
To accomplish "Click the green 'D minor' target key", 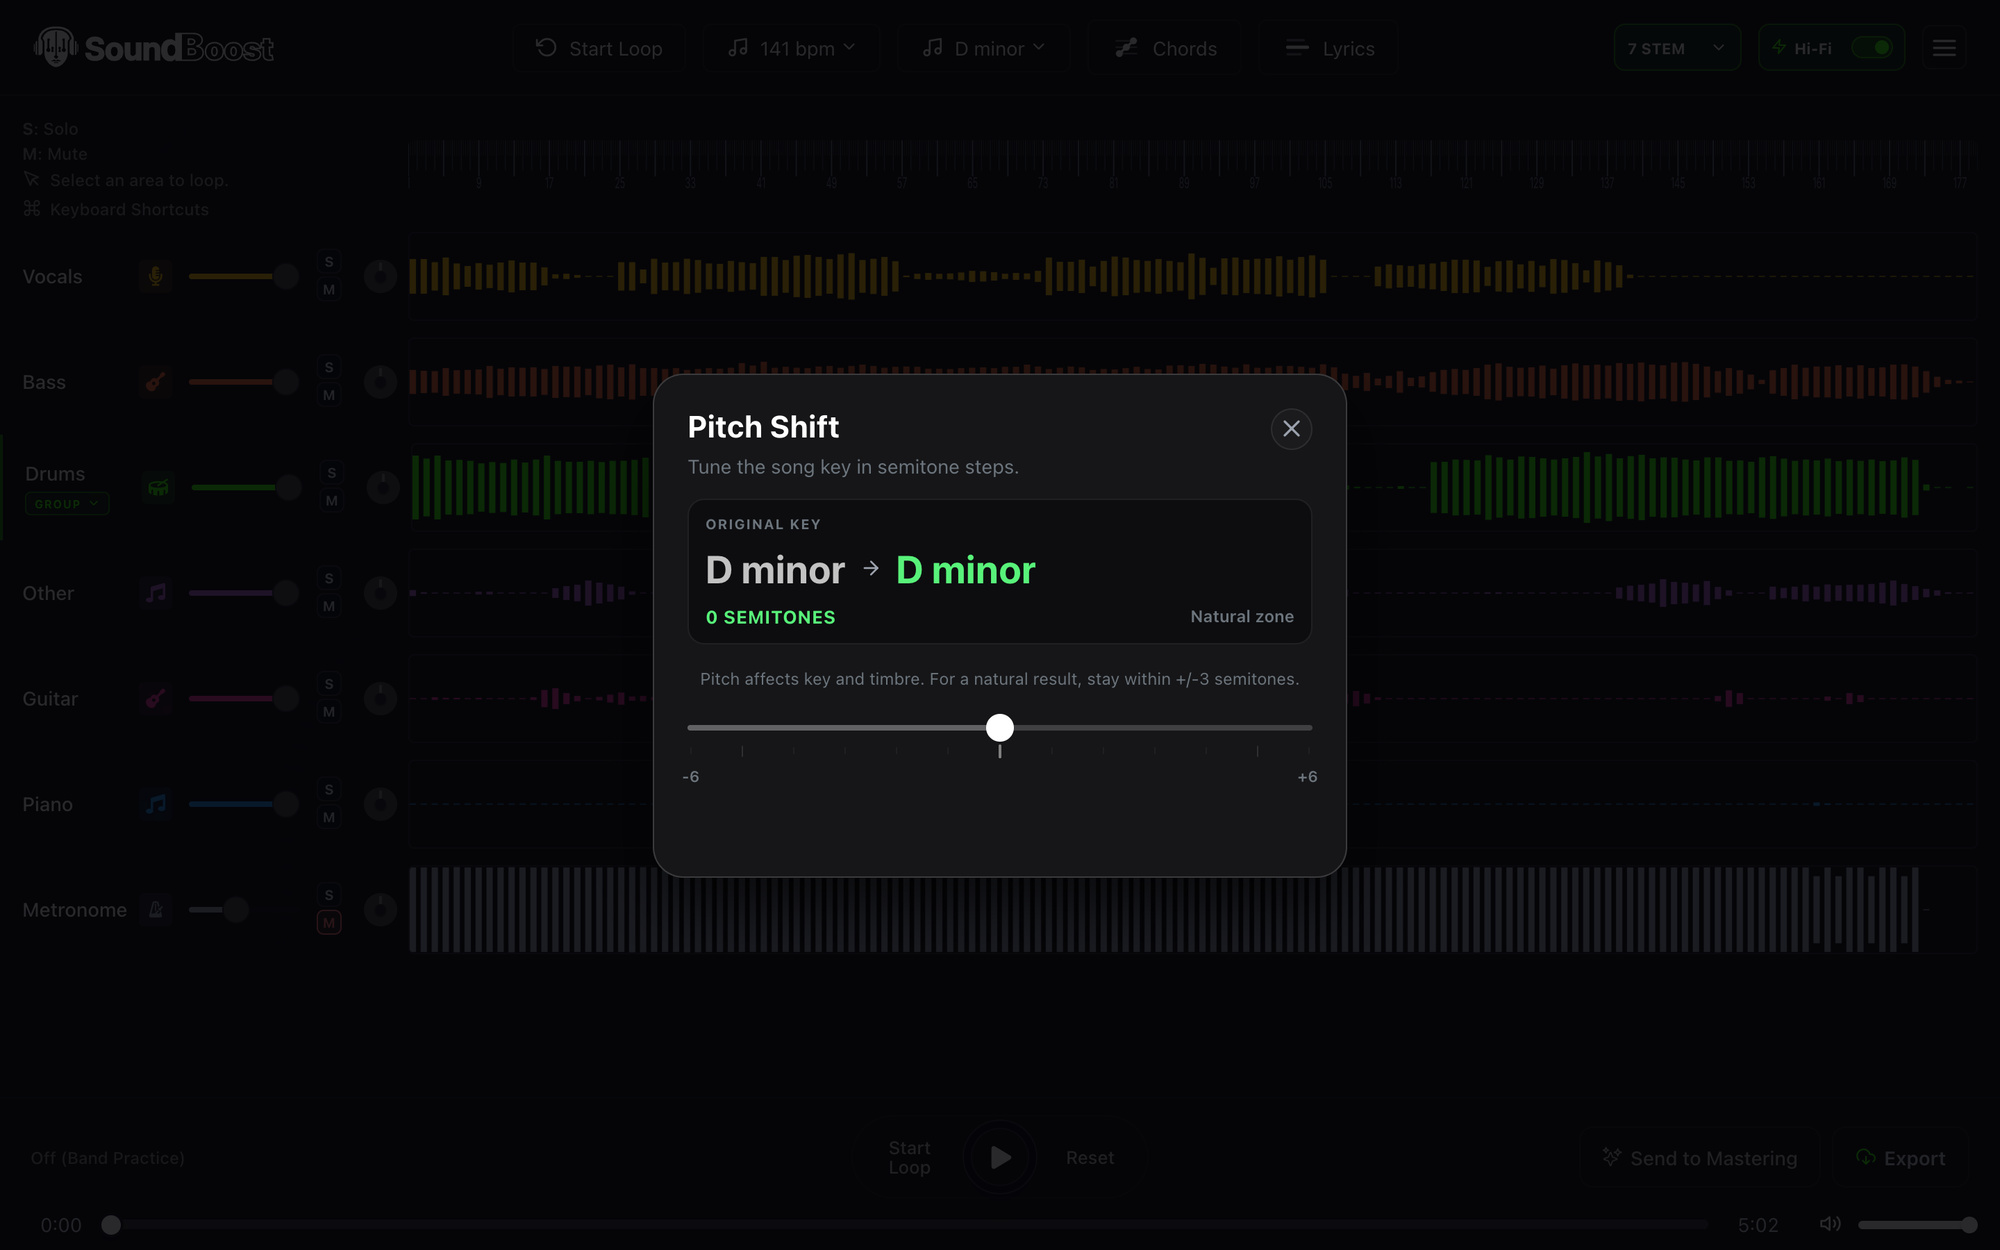I will 966,570.
